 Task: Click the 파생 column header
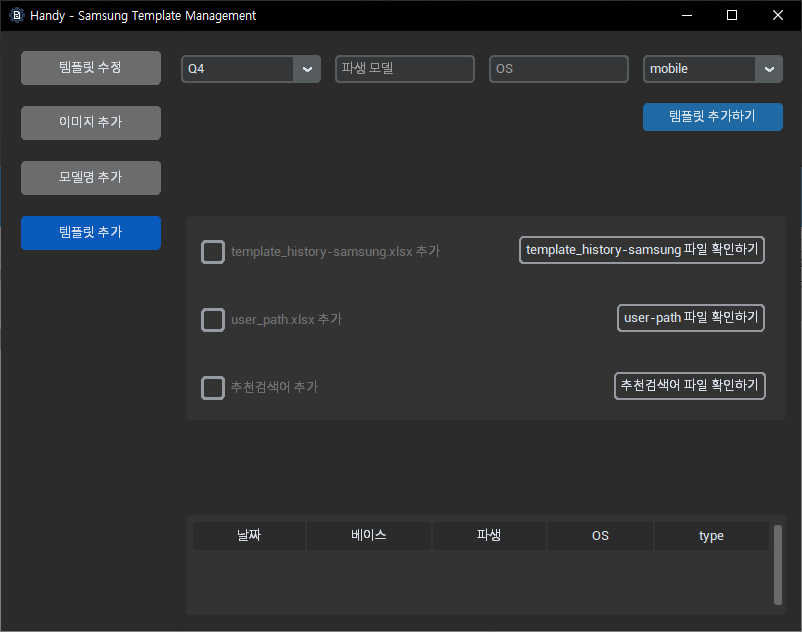tap(489, 536)
